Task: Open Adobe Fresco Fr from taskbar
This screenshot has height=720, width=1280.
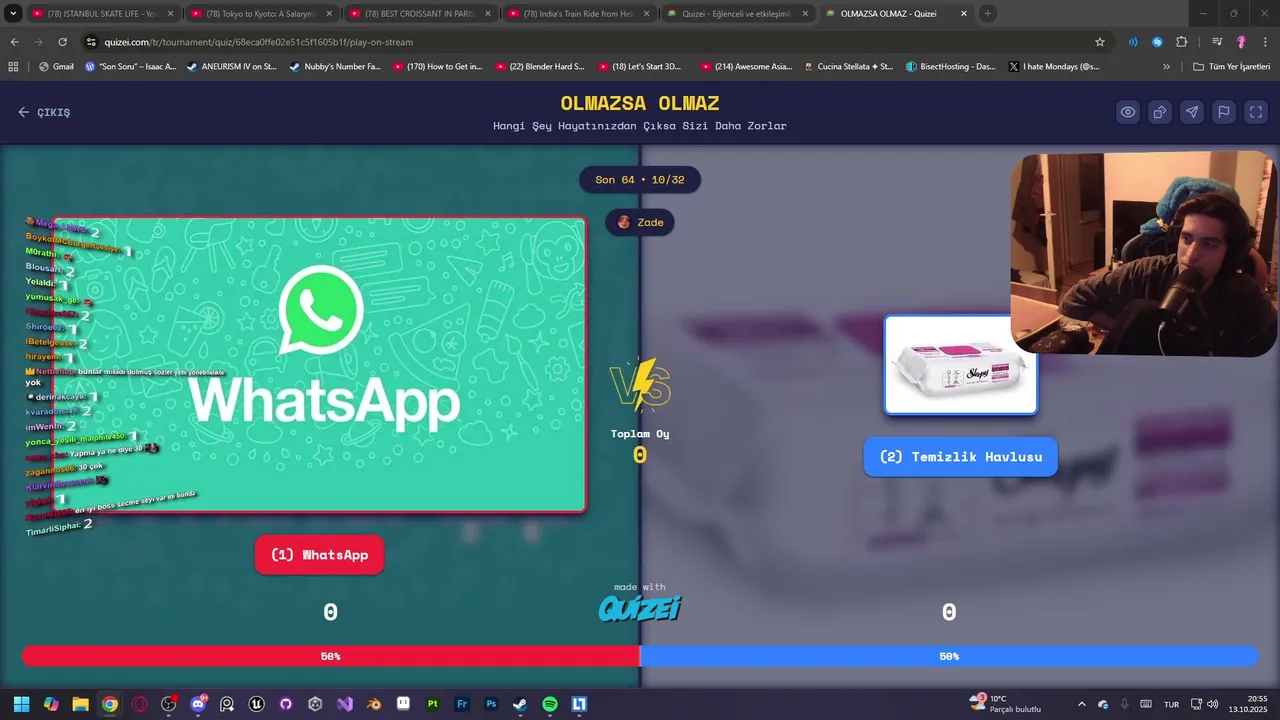Action: pyautogui.click(x=462, y=704)
